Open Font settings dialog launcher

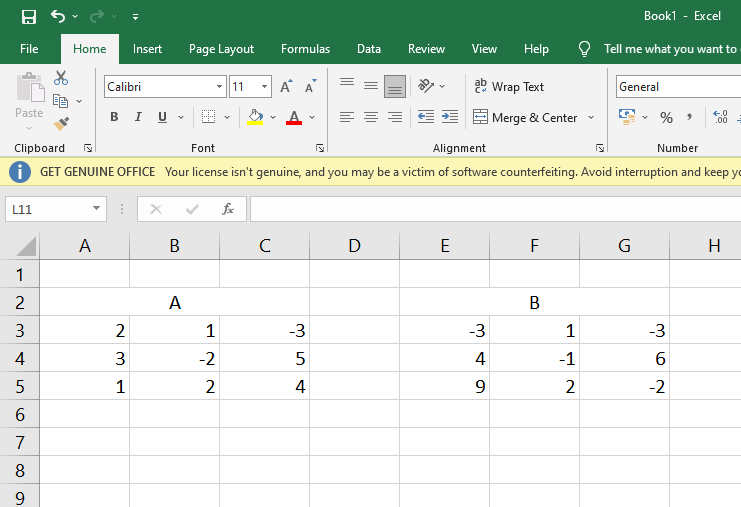(x=320, y=148)
